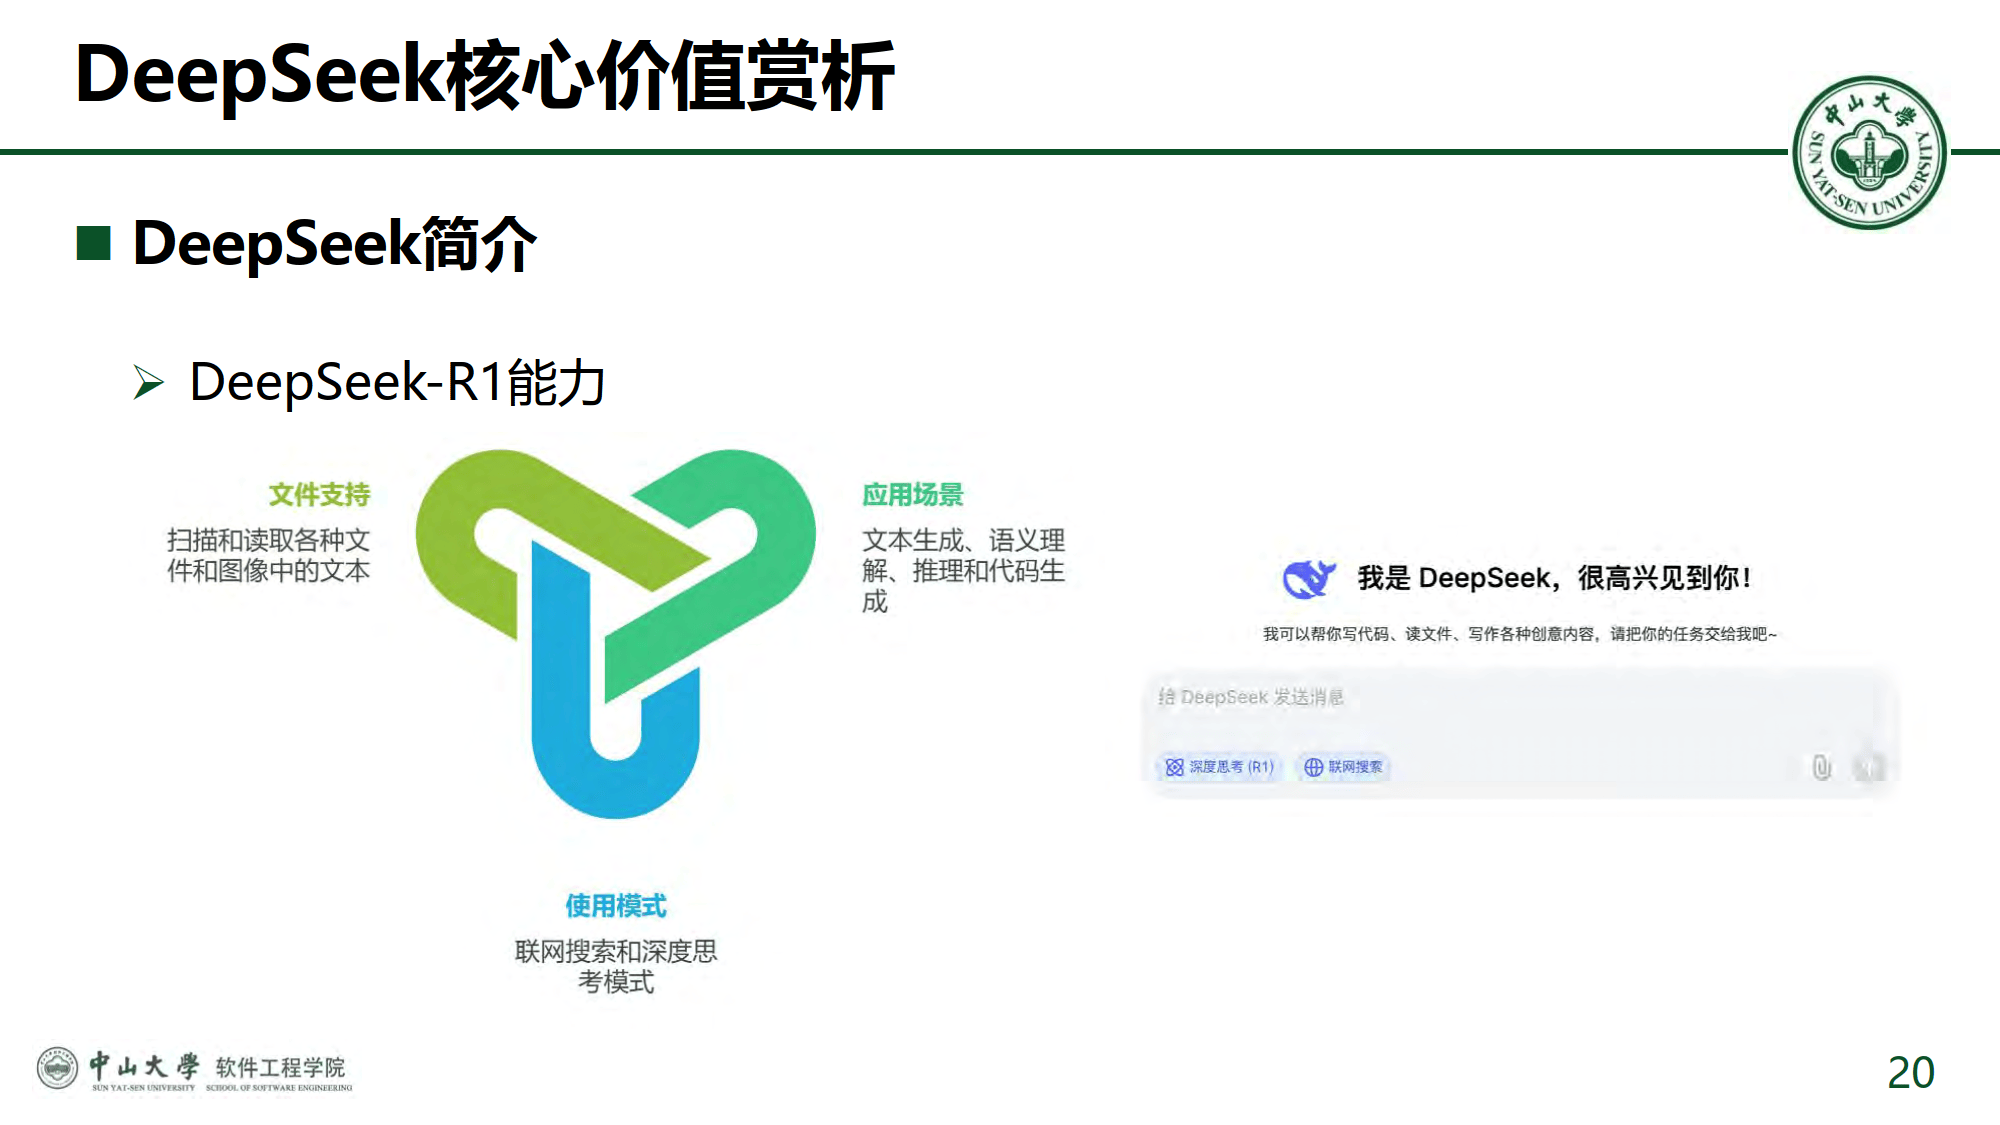Image resolution: width=2000 pixels, height=1125 pixels.
Task: Click the 给 DeepSeek 发送消息 message input field
Action: click(1520, 733)
